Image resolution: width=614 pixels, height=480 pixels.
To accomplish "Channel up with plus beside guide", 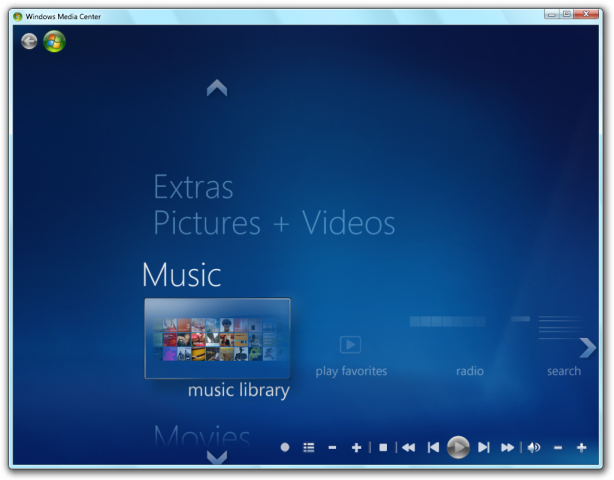I will pos(356,447).
